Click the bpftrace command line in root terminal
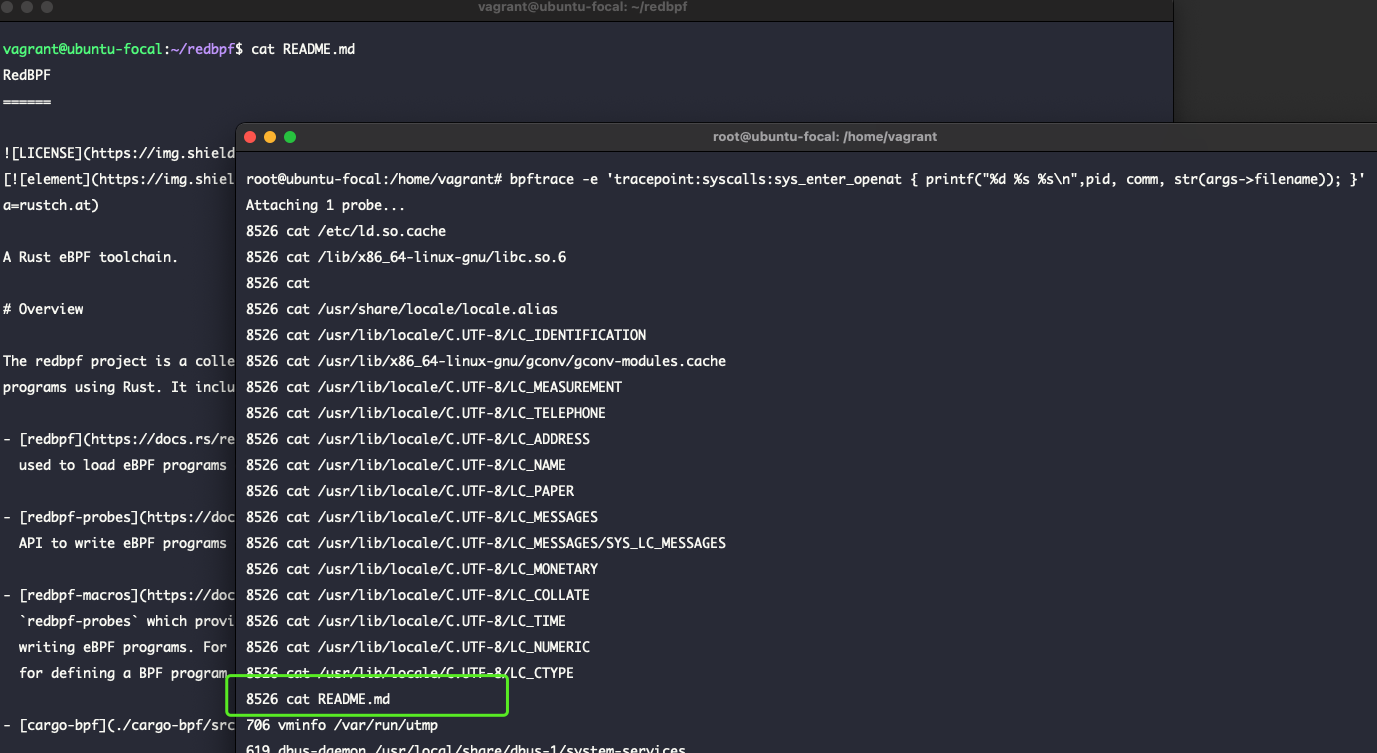Screen dimensions: 1377x753 pos(805,179)
